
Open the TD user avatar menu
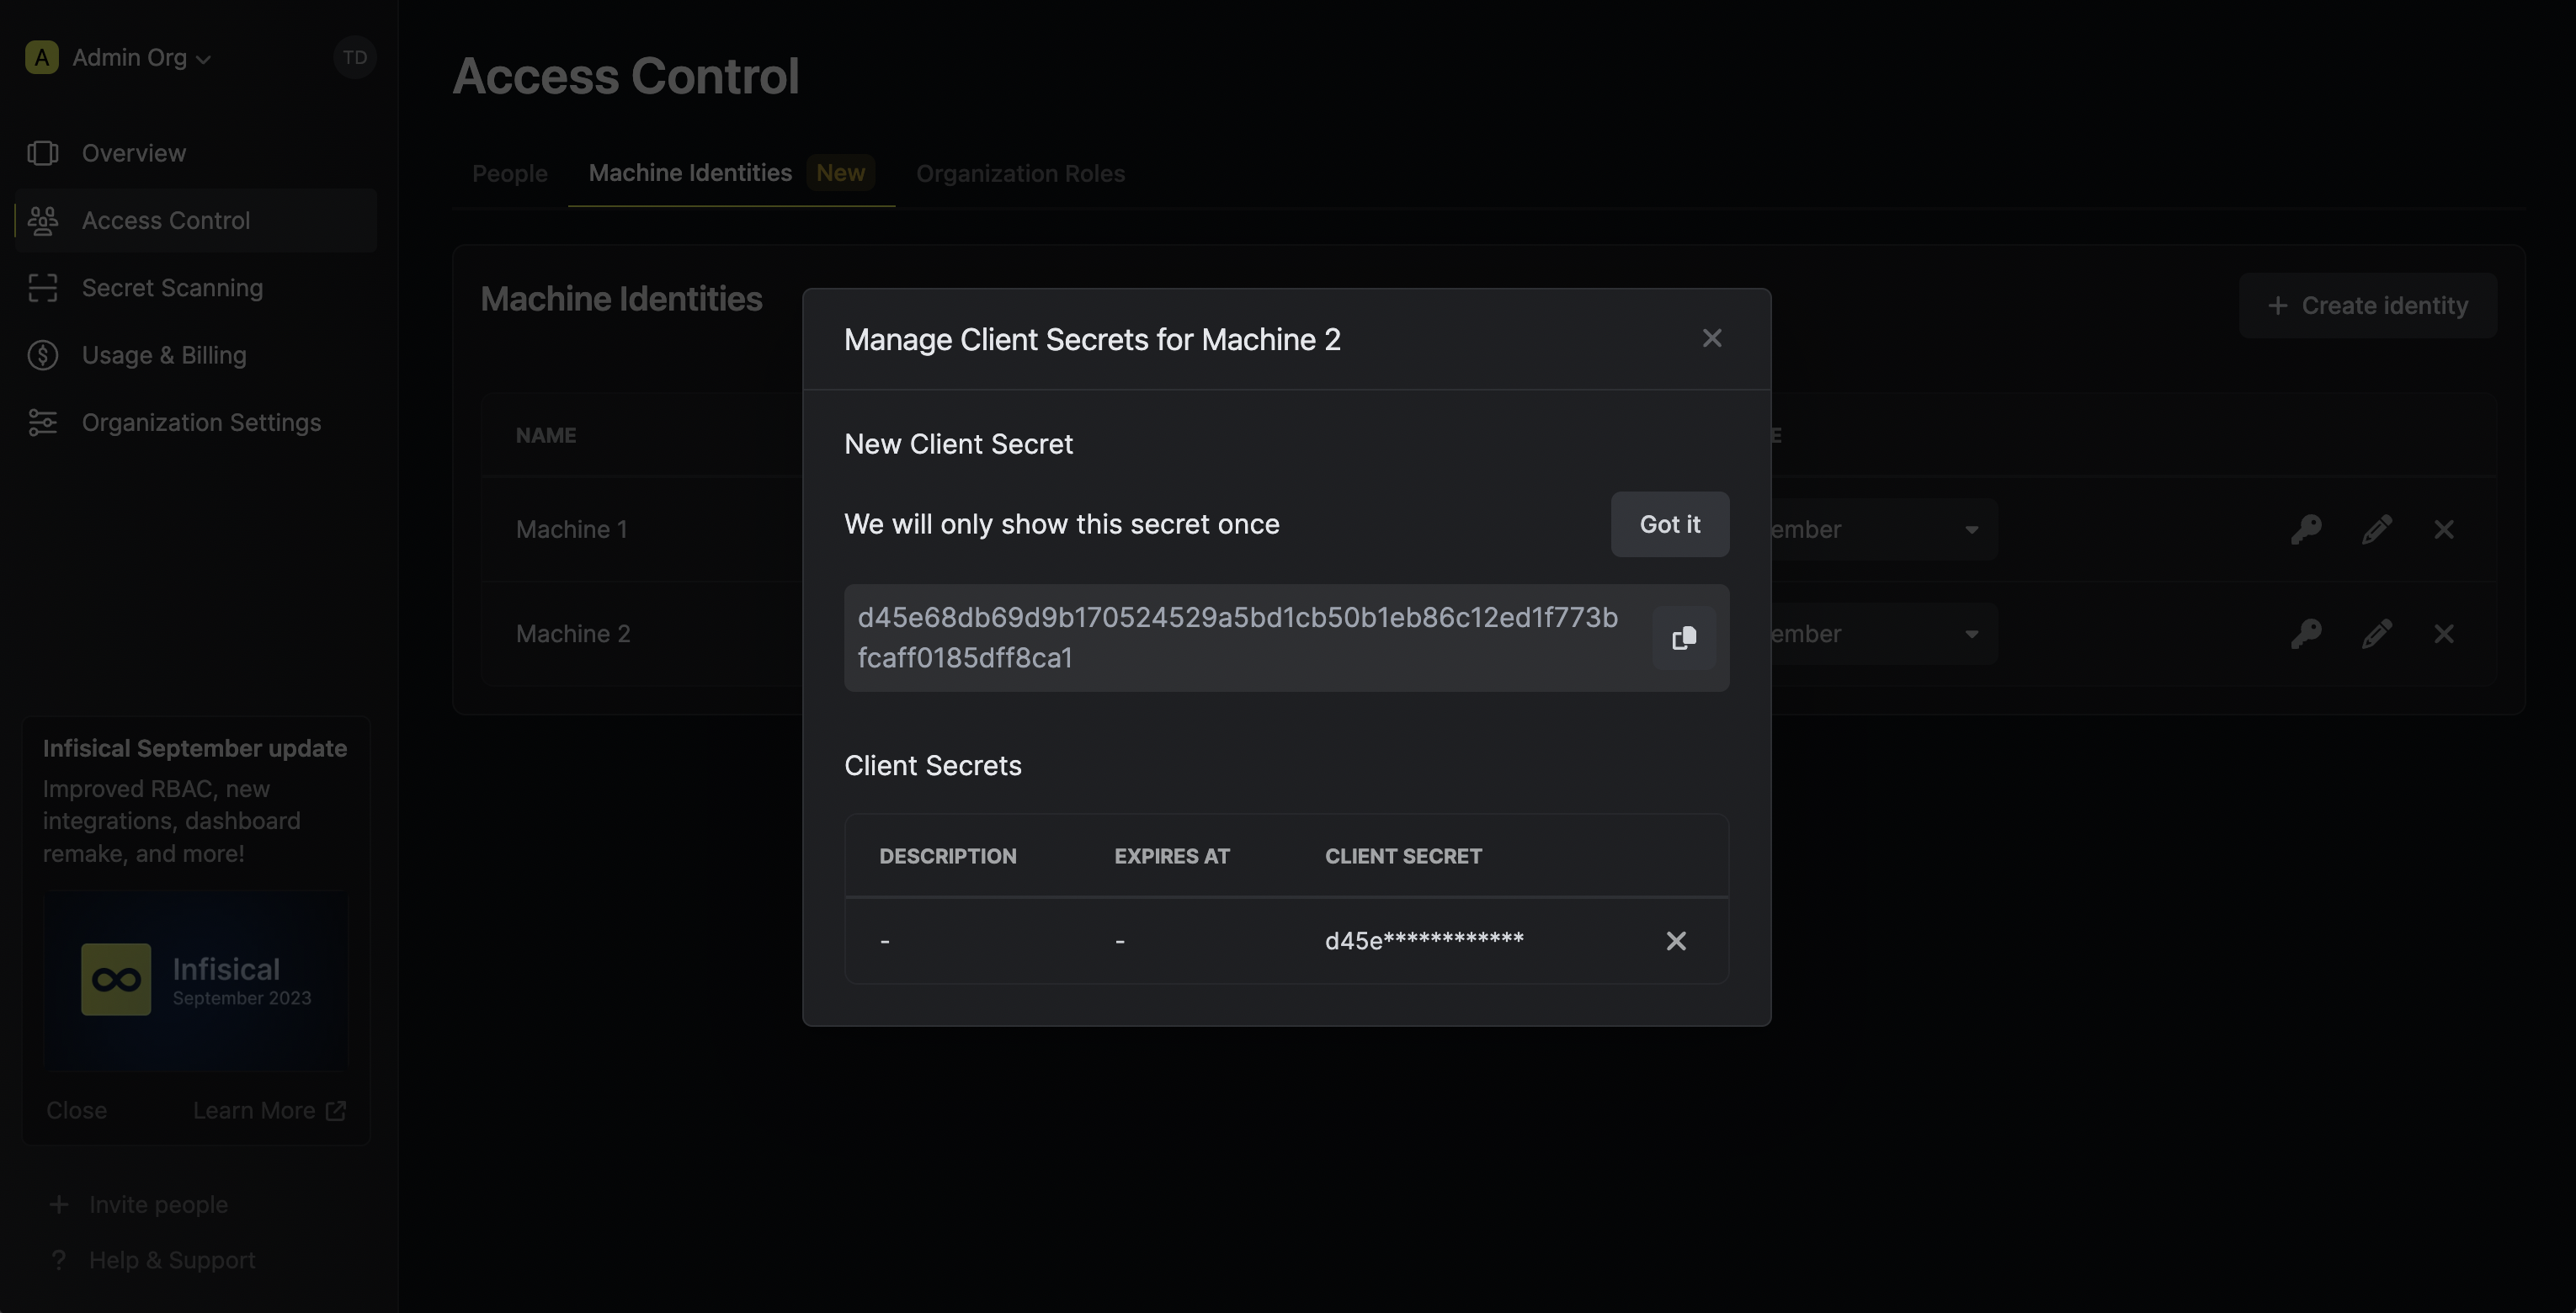click(354, 57)
